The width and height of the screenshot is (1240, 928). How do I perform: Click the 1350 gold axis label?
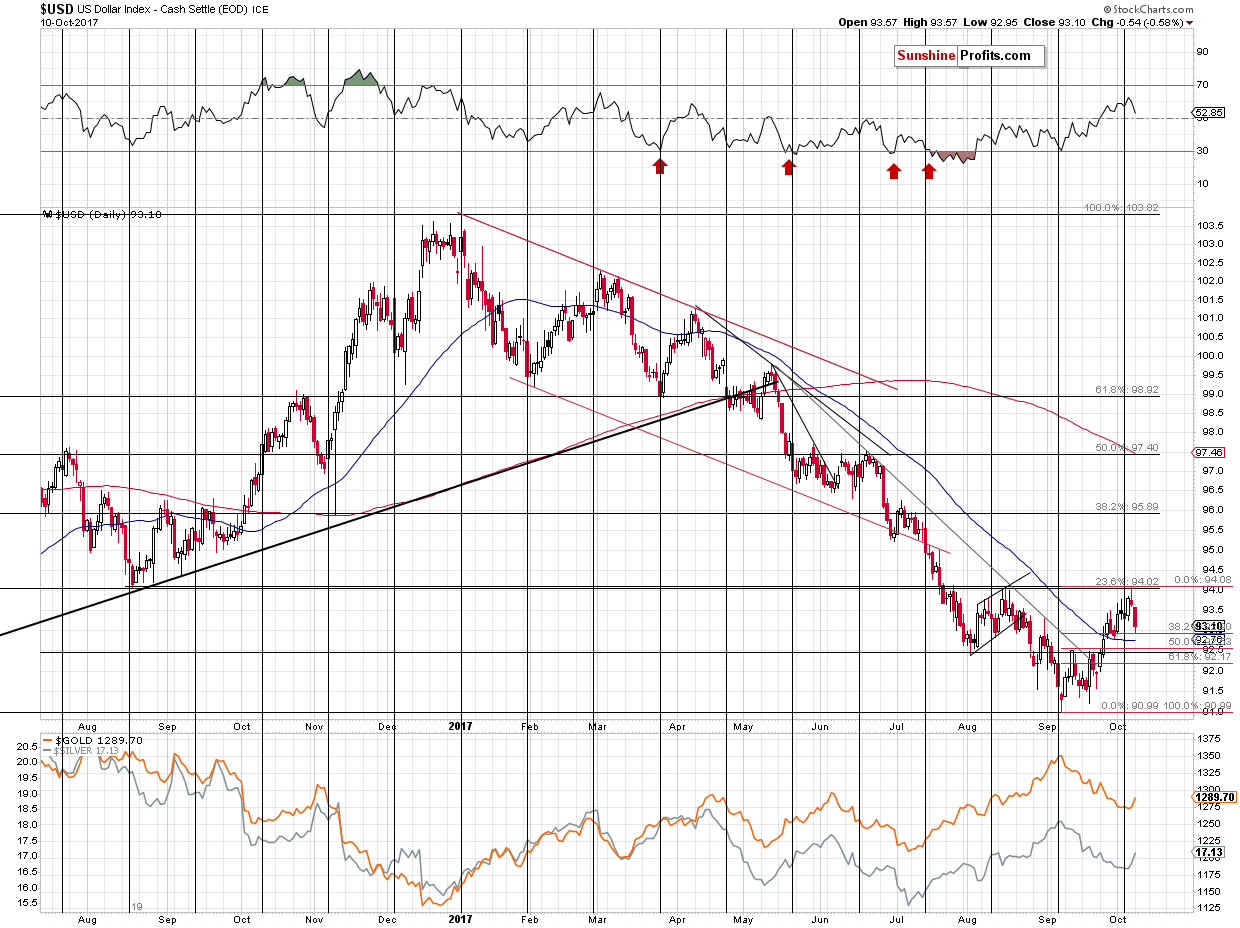(x=1208, y=755)
